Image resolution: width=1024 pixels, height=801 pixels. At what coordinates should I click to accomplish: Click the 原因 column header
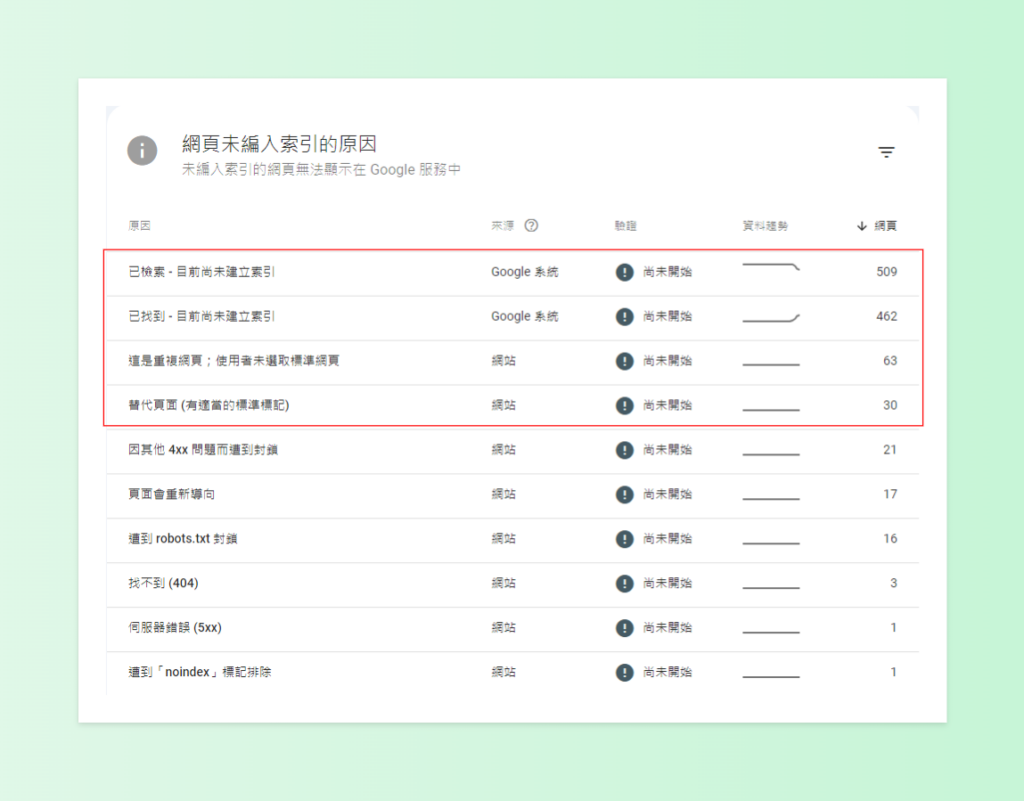pos(139,226)
